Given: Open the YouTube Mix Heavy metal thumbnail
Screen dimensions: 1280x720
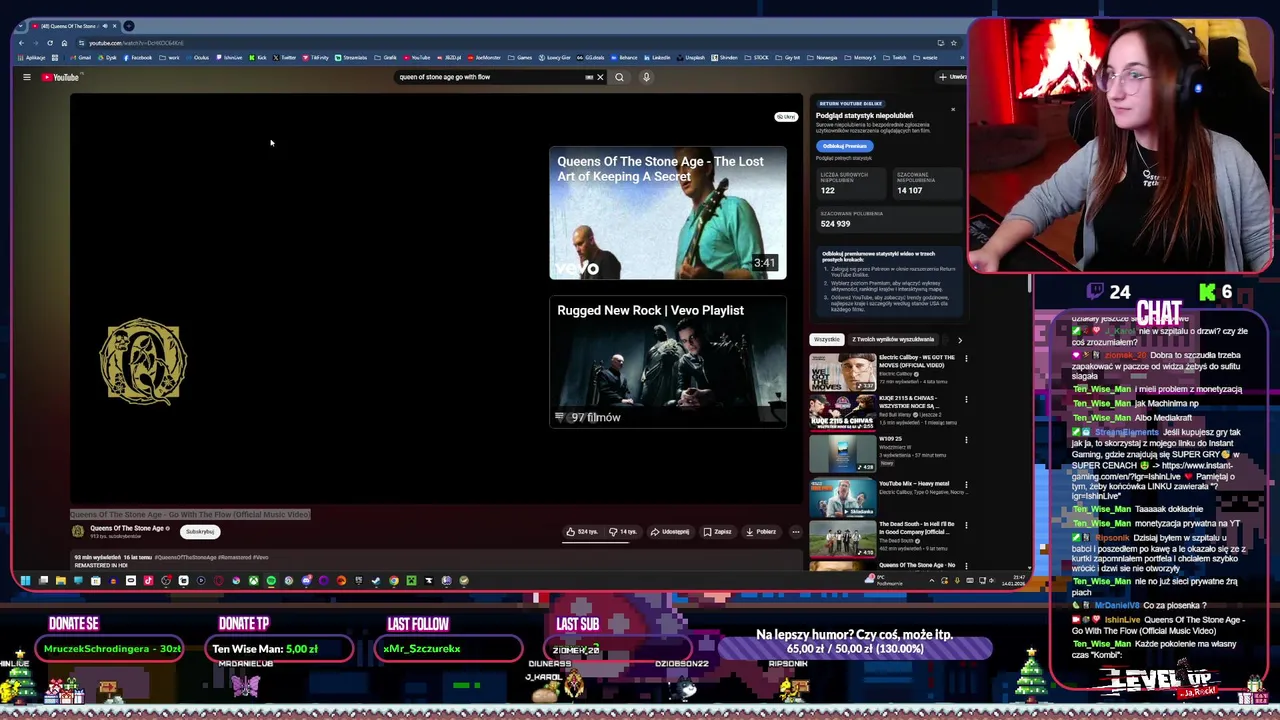Looking at the screenshot, I should click(x=842, y=497).
